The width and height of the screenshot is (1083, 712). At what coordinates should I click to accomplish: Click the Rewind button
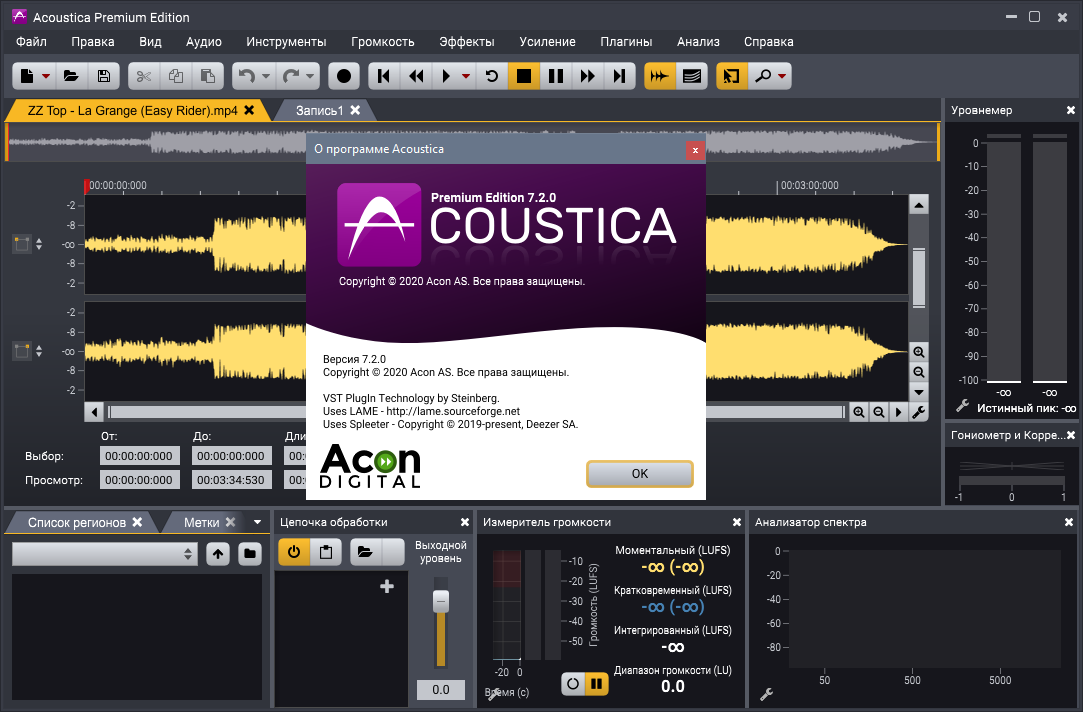pyautogui.click(x=416, y=76)
